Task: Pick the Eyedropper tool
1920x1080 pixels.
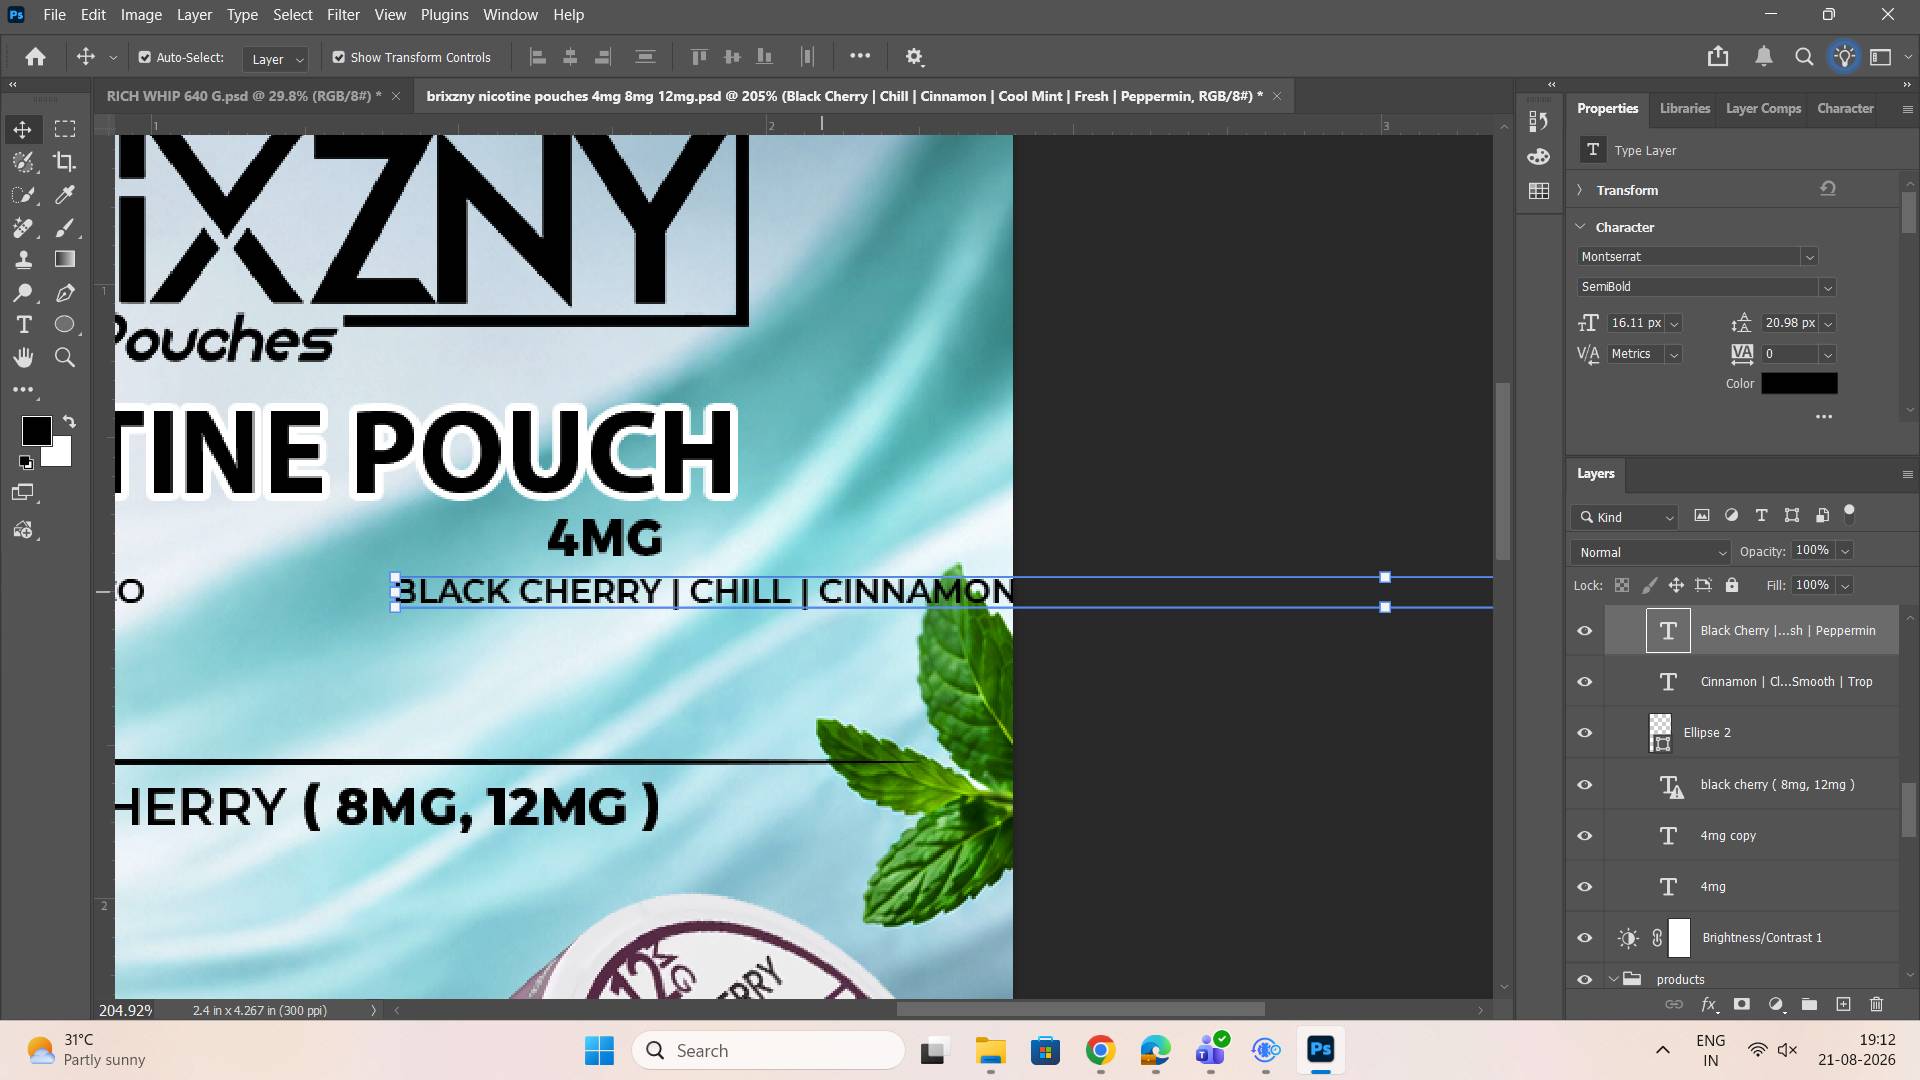Action: (x=65, y=195)
